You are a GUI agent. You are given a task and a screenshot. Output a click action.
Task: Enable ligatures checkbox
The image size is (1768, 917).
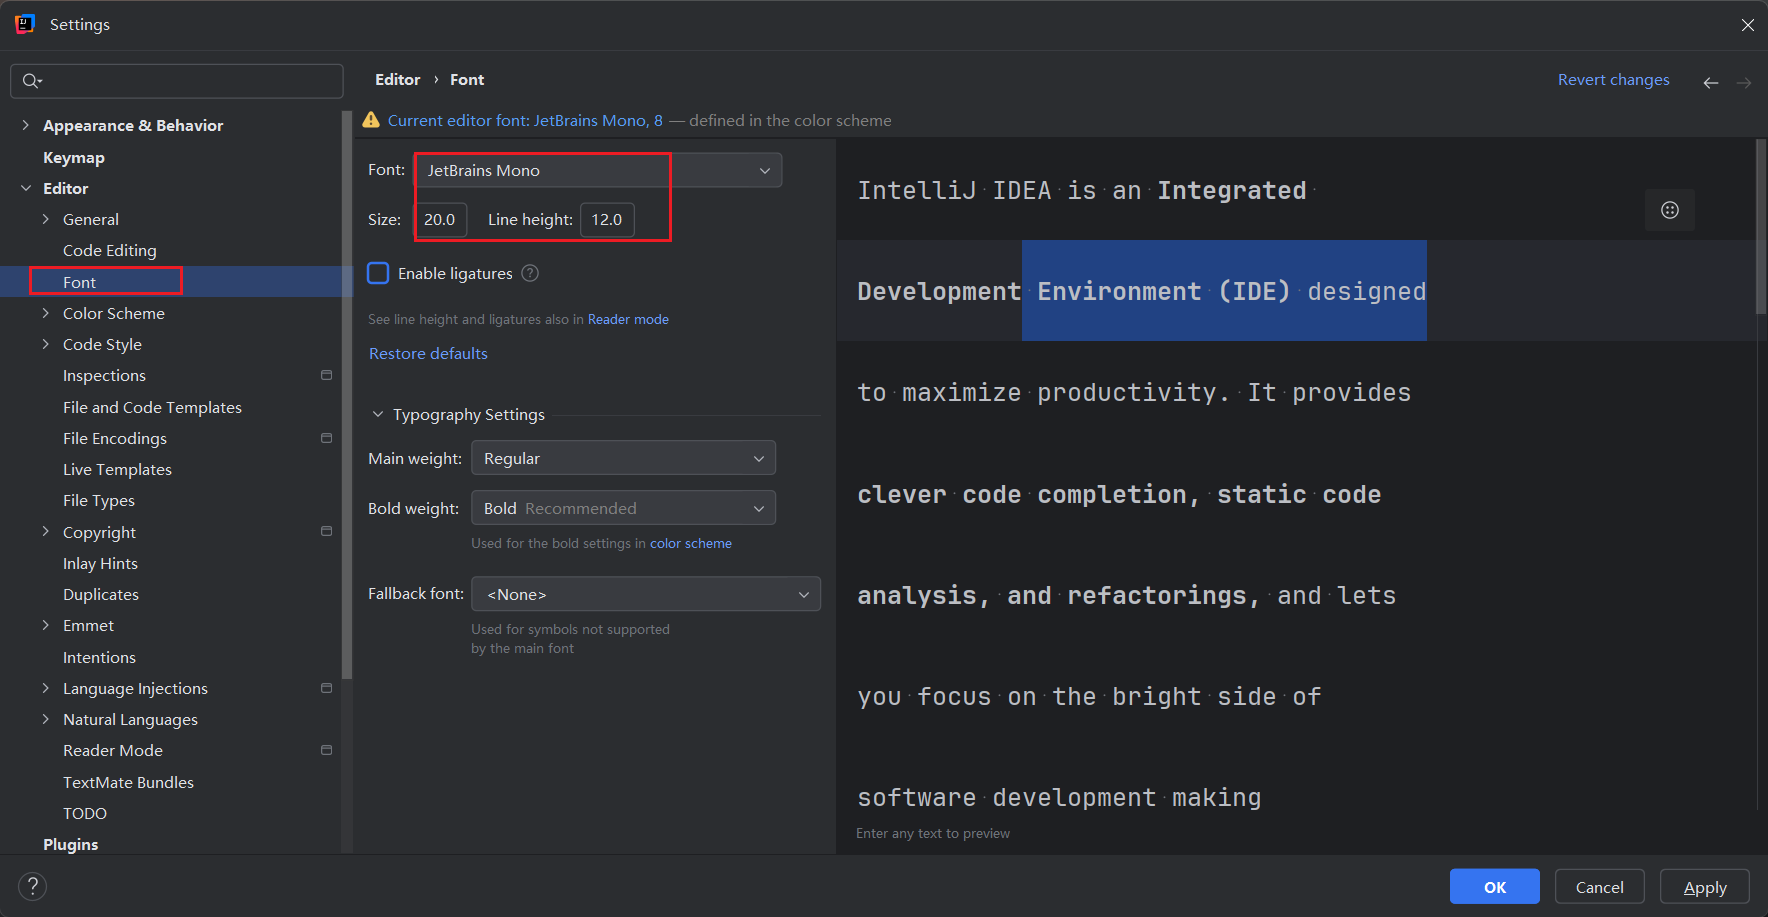click(x=378, y=273)
